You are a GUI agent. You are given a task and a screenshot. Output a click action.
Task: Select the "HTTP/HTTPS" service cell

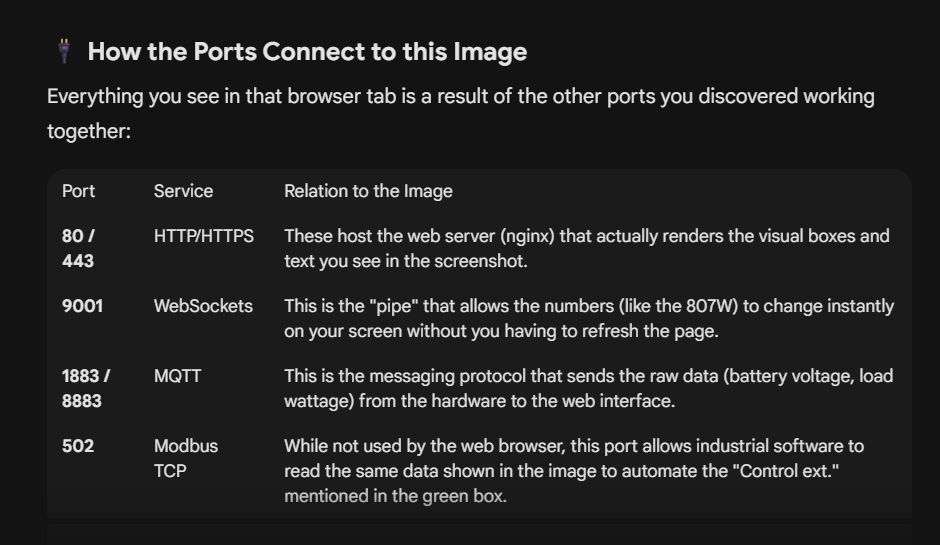tap(204, 236)
